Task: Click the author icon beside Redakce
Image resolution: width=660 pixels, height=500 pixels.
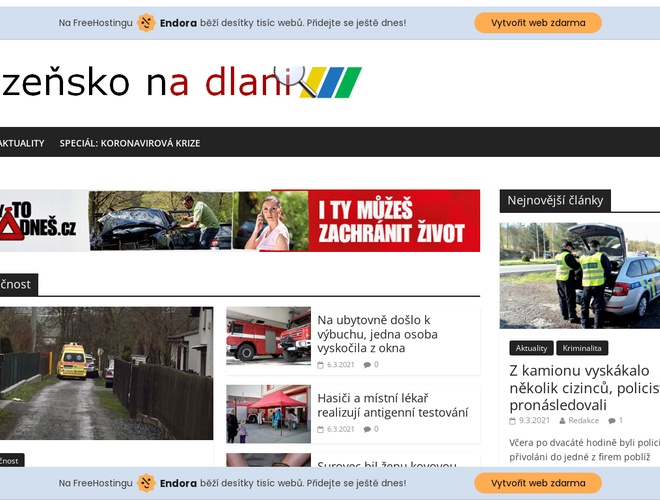Action: click(x=562, y=420)
